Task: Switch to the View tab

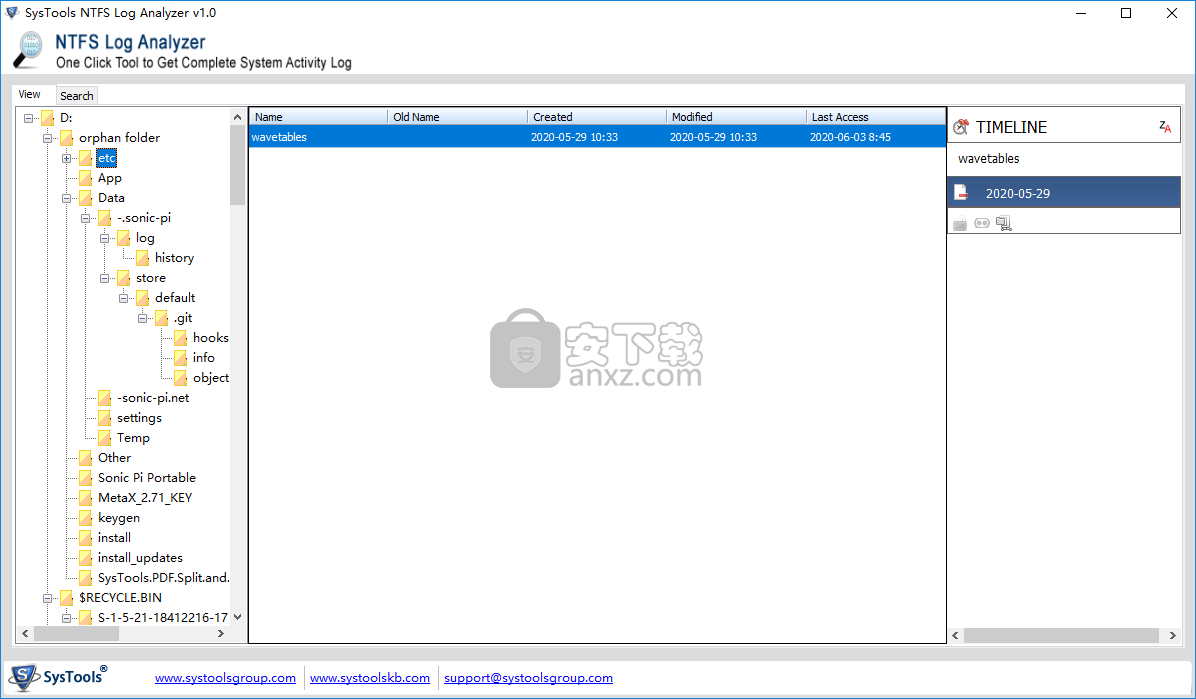Action: click(x=30, y=95)
